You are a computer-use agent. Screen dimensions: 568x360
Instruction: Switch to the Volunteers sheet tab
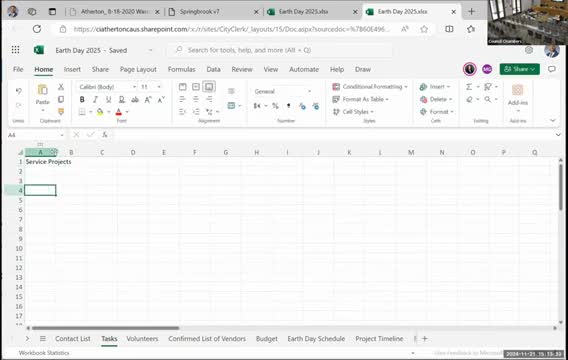tap(142, 339)
